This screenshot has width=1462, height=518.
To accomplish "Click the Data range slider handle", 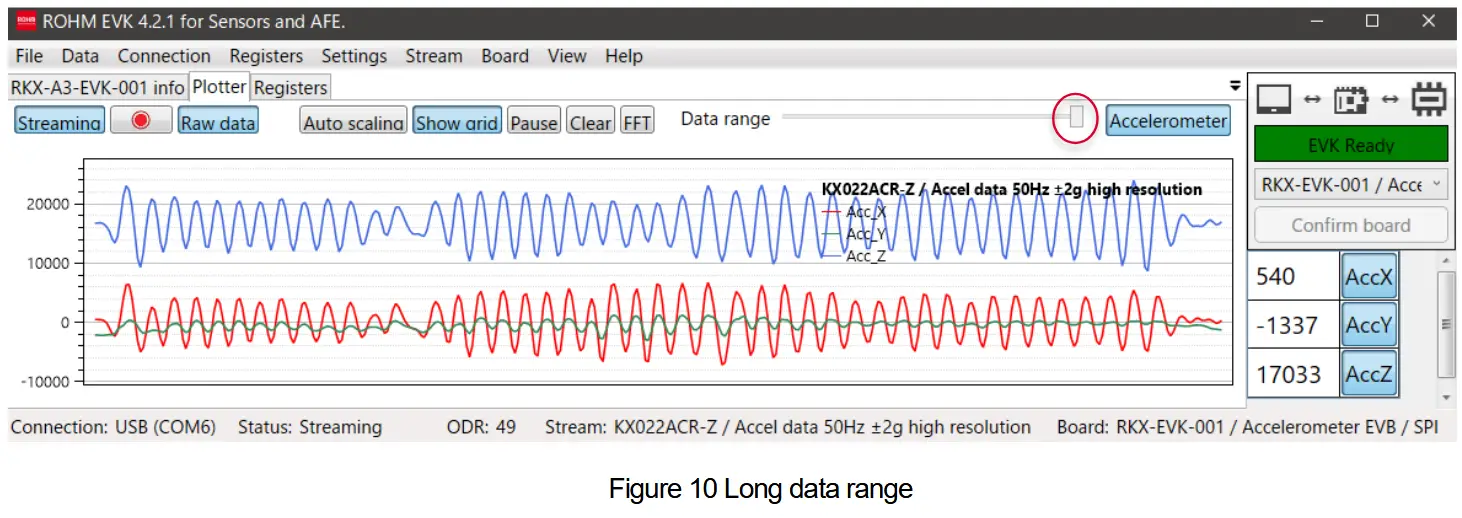I will click(x=1076, y=118).
